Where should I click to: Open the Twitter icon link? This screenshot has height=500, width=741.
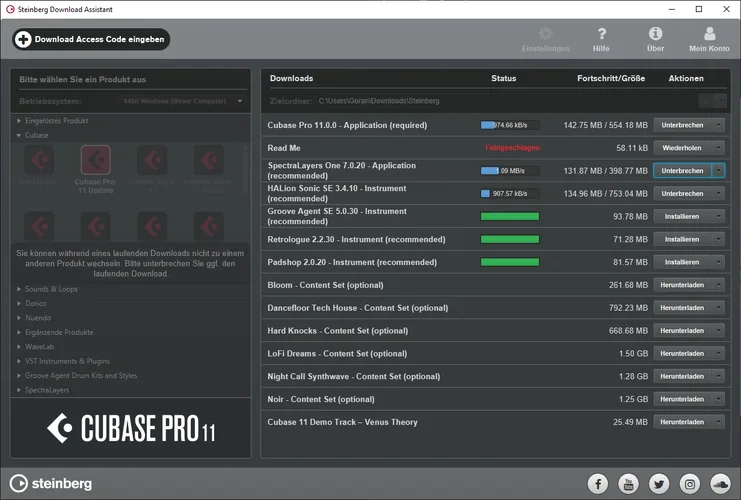658,484
